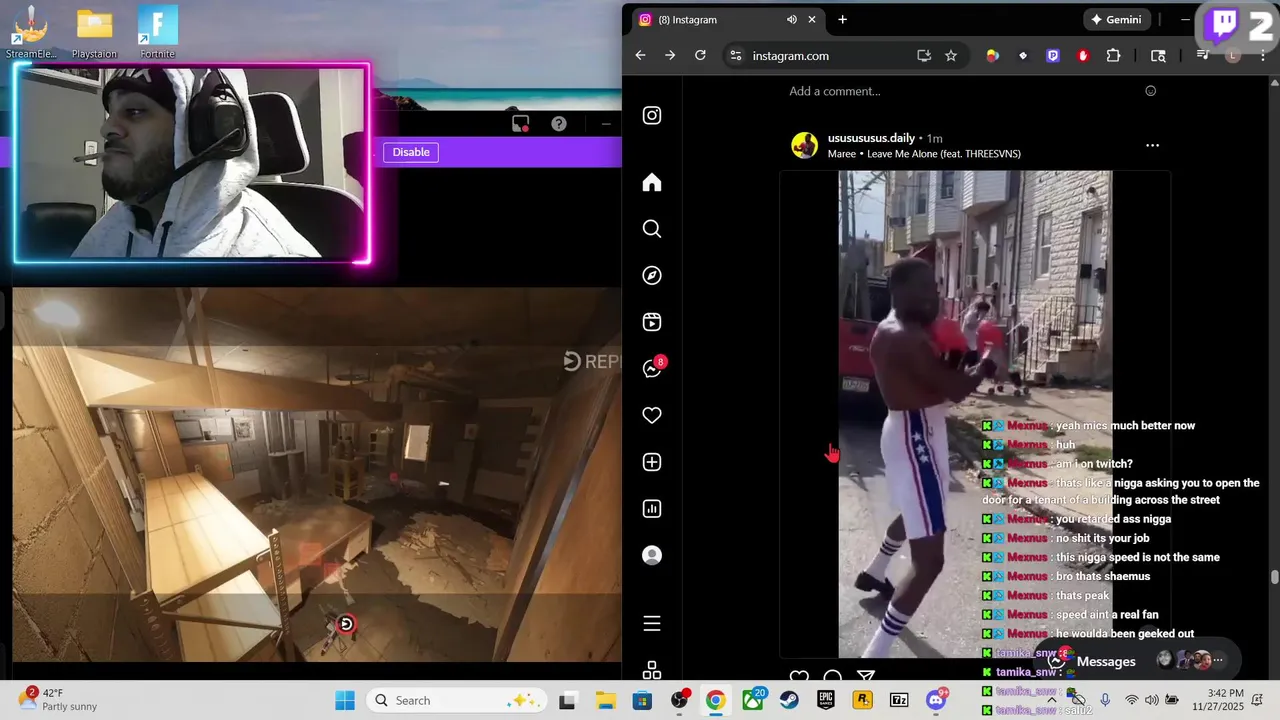Viewport: 1280px width, 720px height.
Task: Open the weather widget showing 42°F
Action: (58, 699)
